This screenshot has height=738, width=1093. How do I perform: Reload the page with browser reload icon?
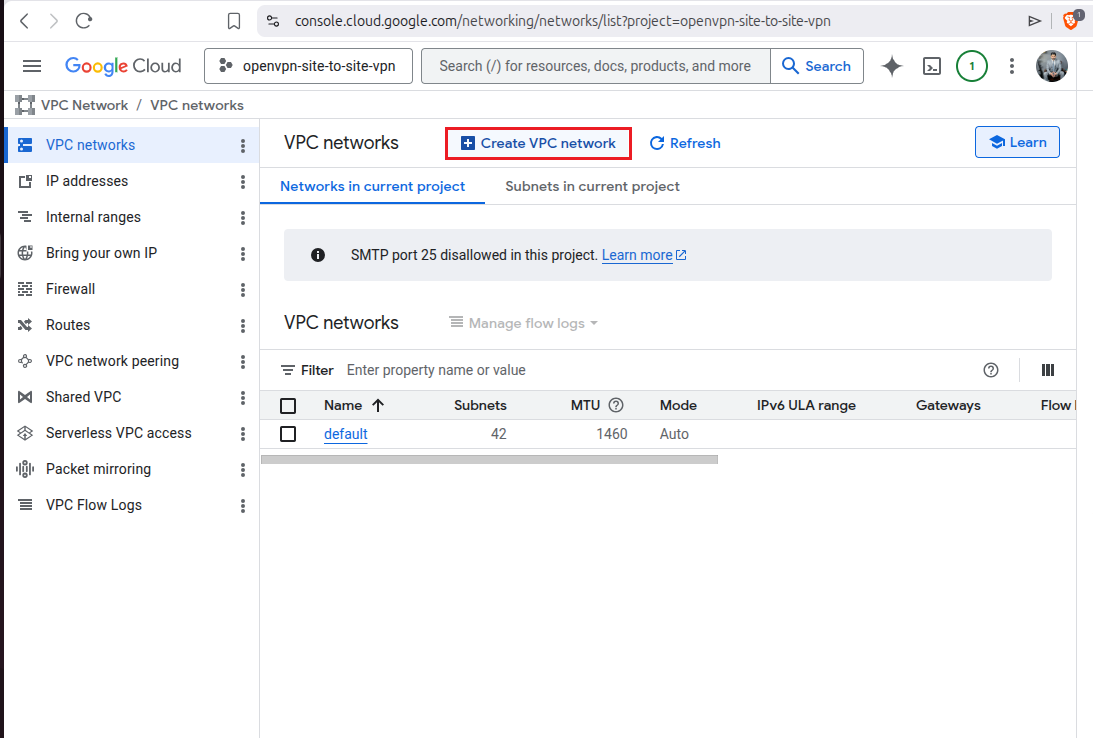click(x=84, y=21)
